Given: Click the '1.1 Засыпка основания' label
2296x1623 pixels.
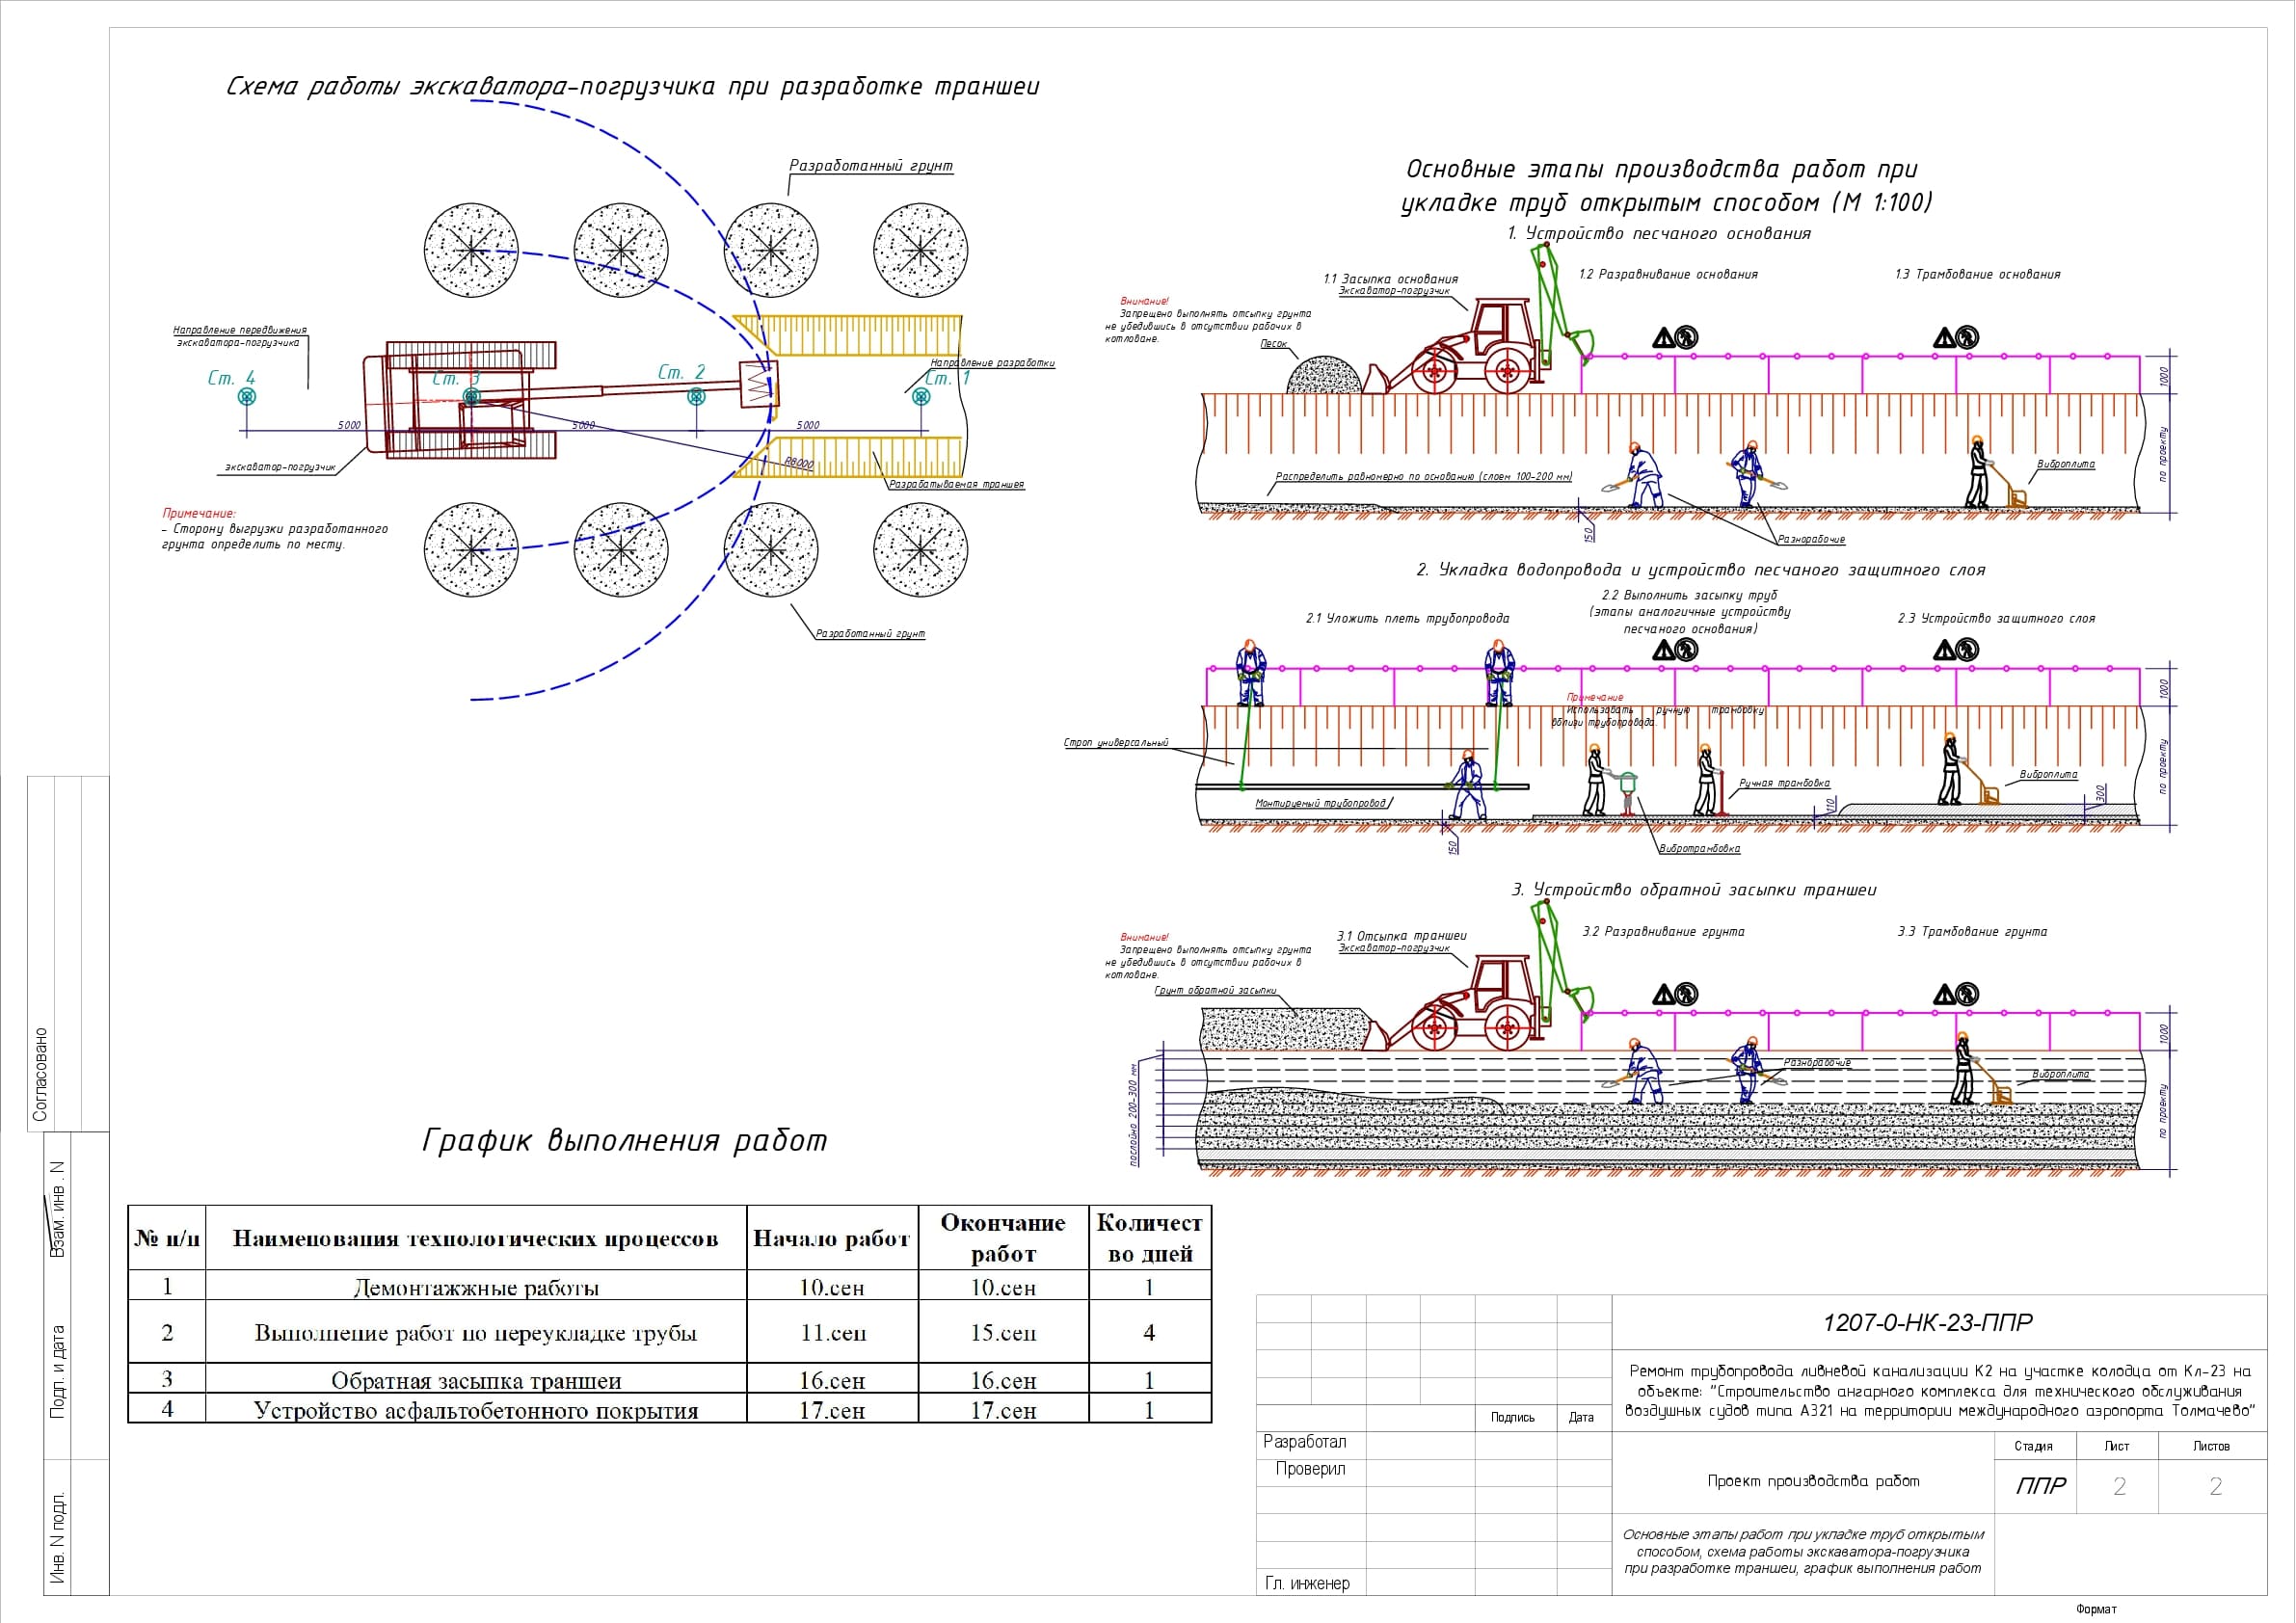Looking at the screenshot, I should click(1390, 279).
